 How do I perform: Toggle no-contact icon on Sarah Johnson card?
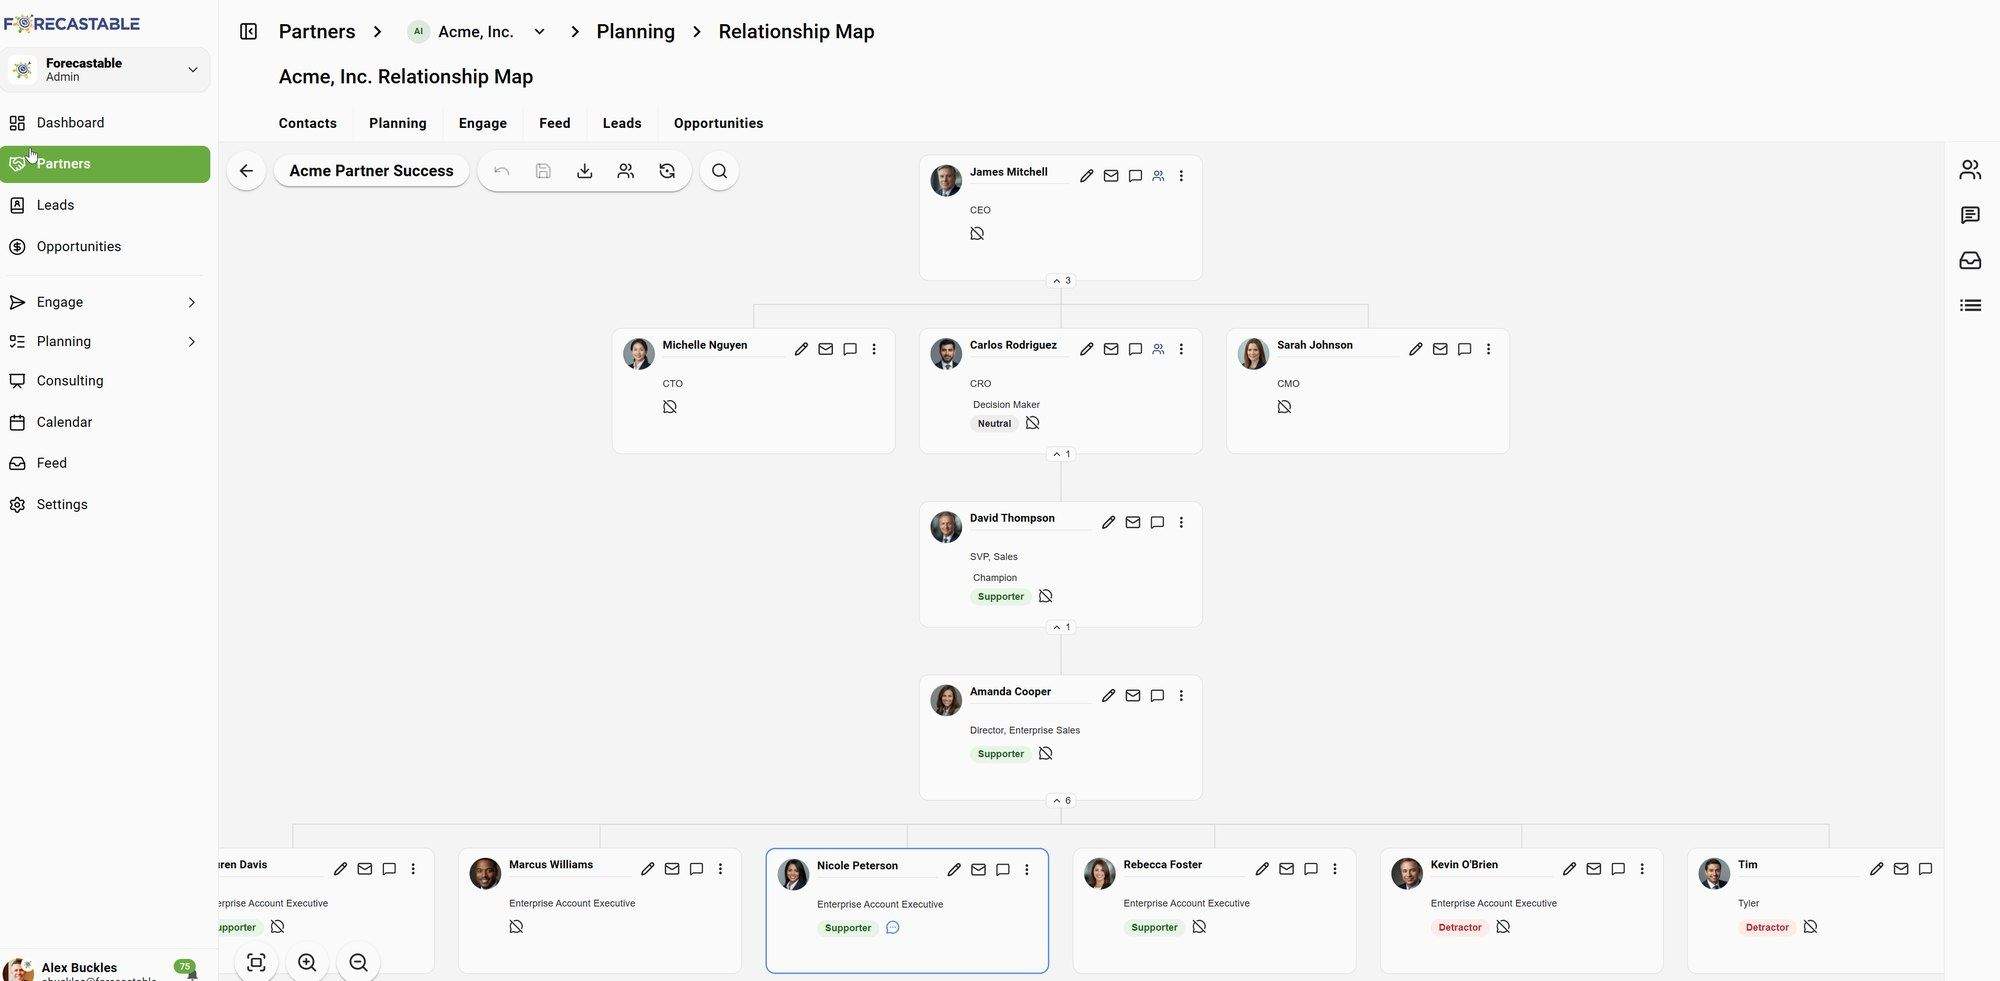pos(1284,407)
